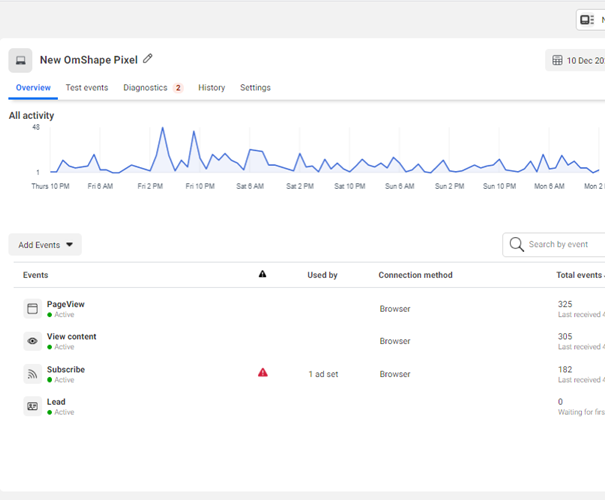This screenshot has width=605, height=500.
Task: Click the 0 total for Lead
Action: 560,402
